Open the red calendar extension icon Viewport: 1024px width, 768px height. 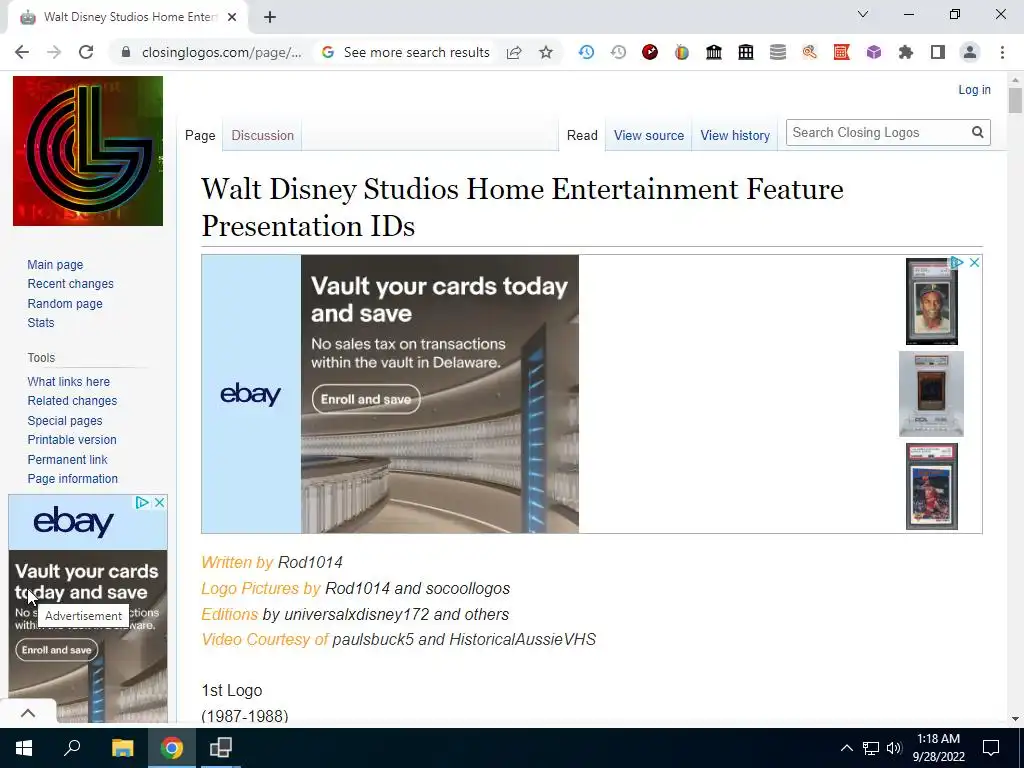(x=842, y=52)
